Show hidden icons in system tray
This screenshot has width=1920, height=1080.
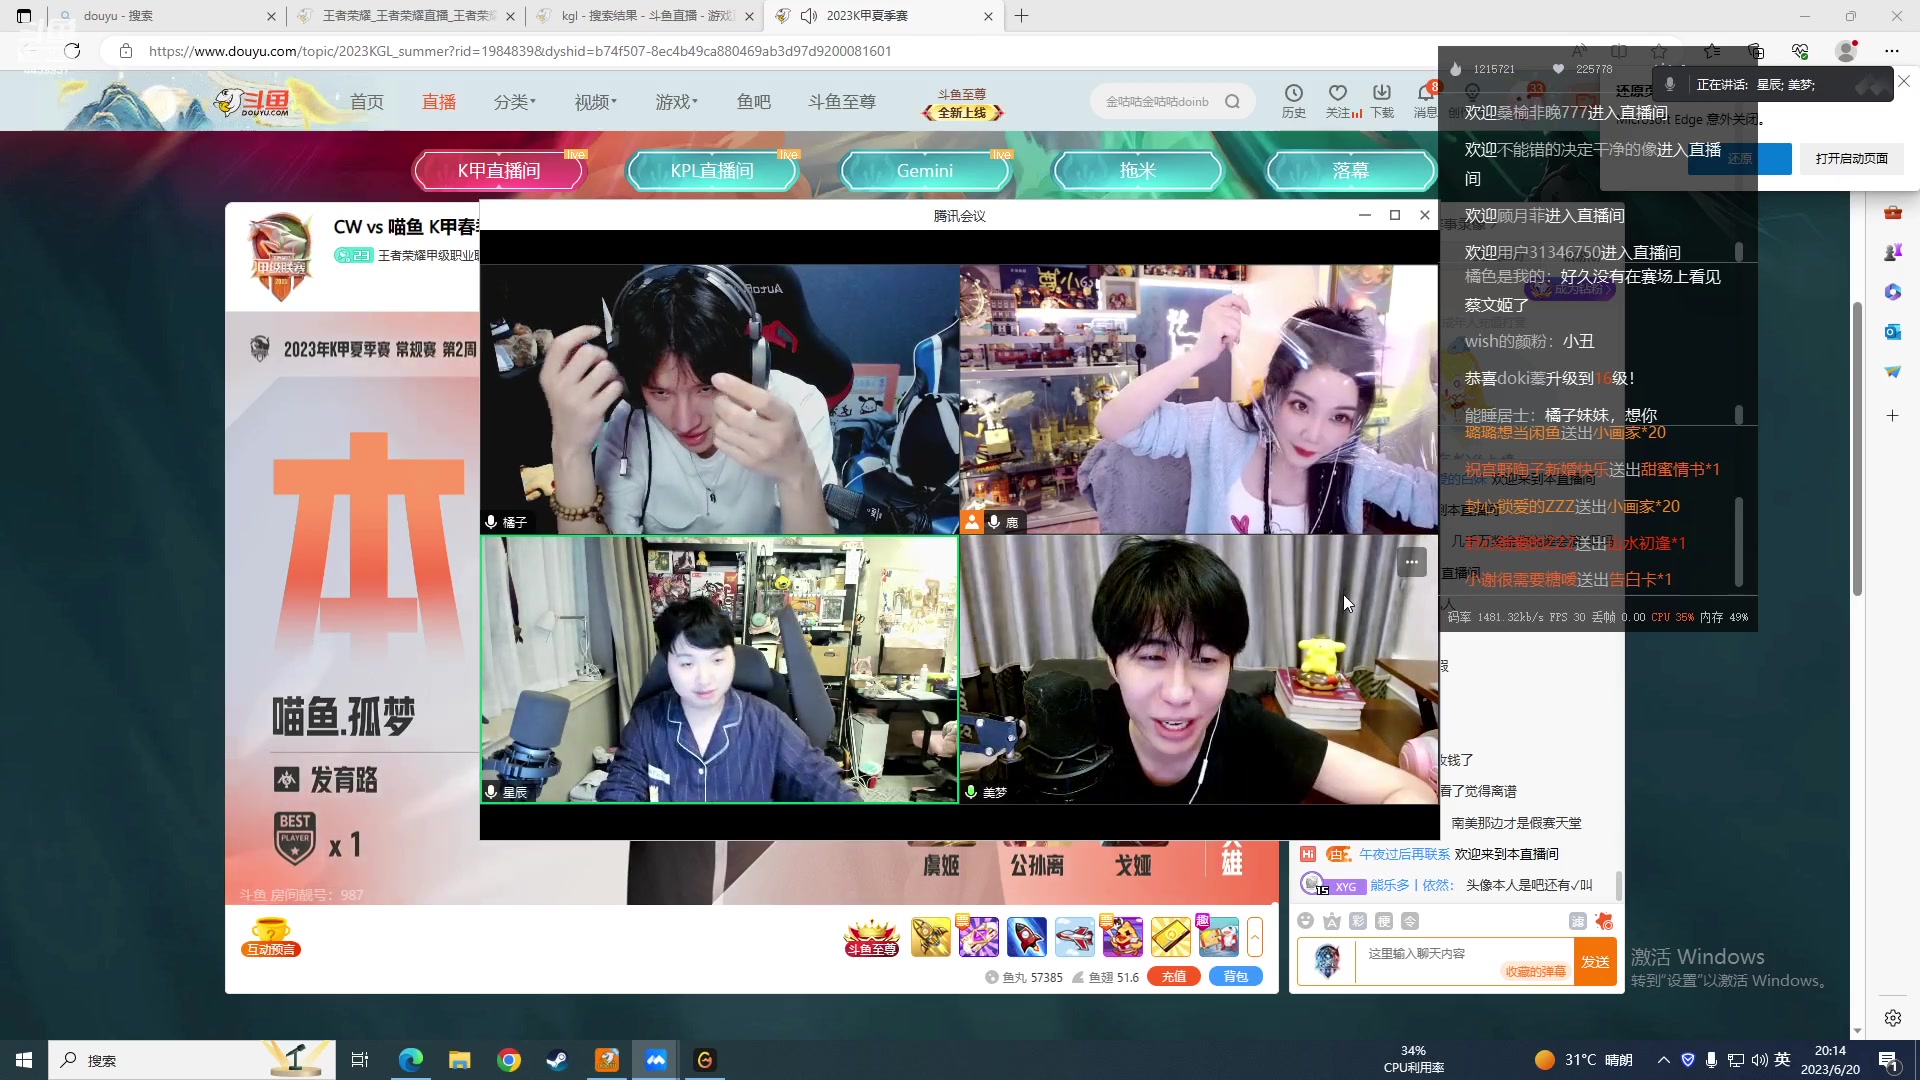pyautogui.click(x=1663, y=1060)
